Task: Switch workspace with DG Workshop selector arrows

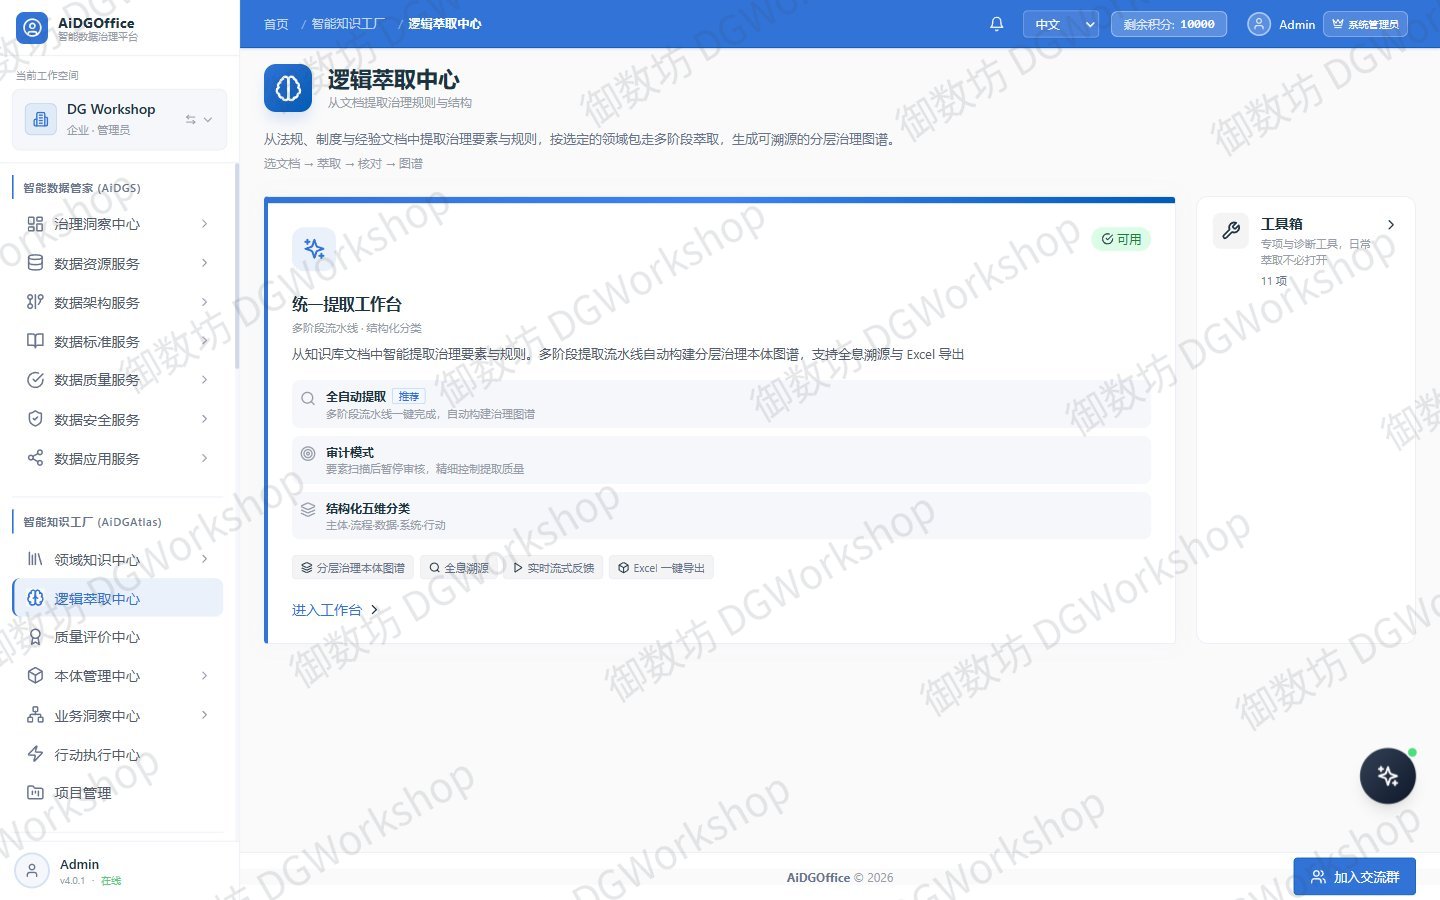Action: pyautogui.click(x=198, y=119)
